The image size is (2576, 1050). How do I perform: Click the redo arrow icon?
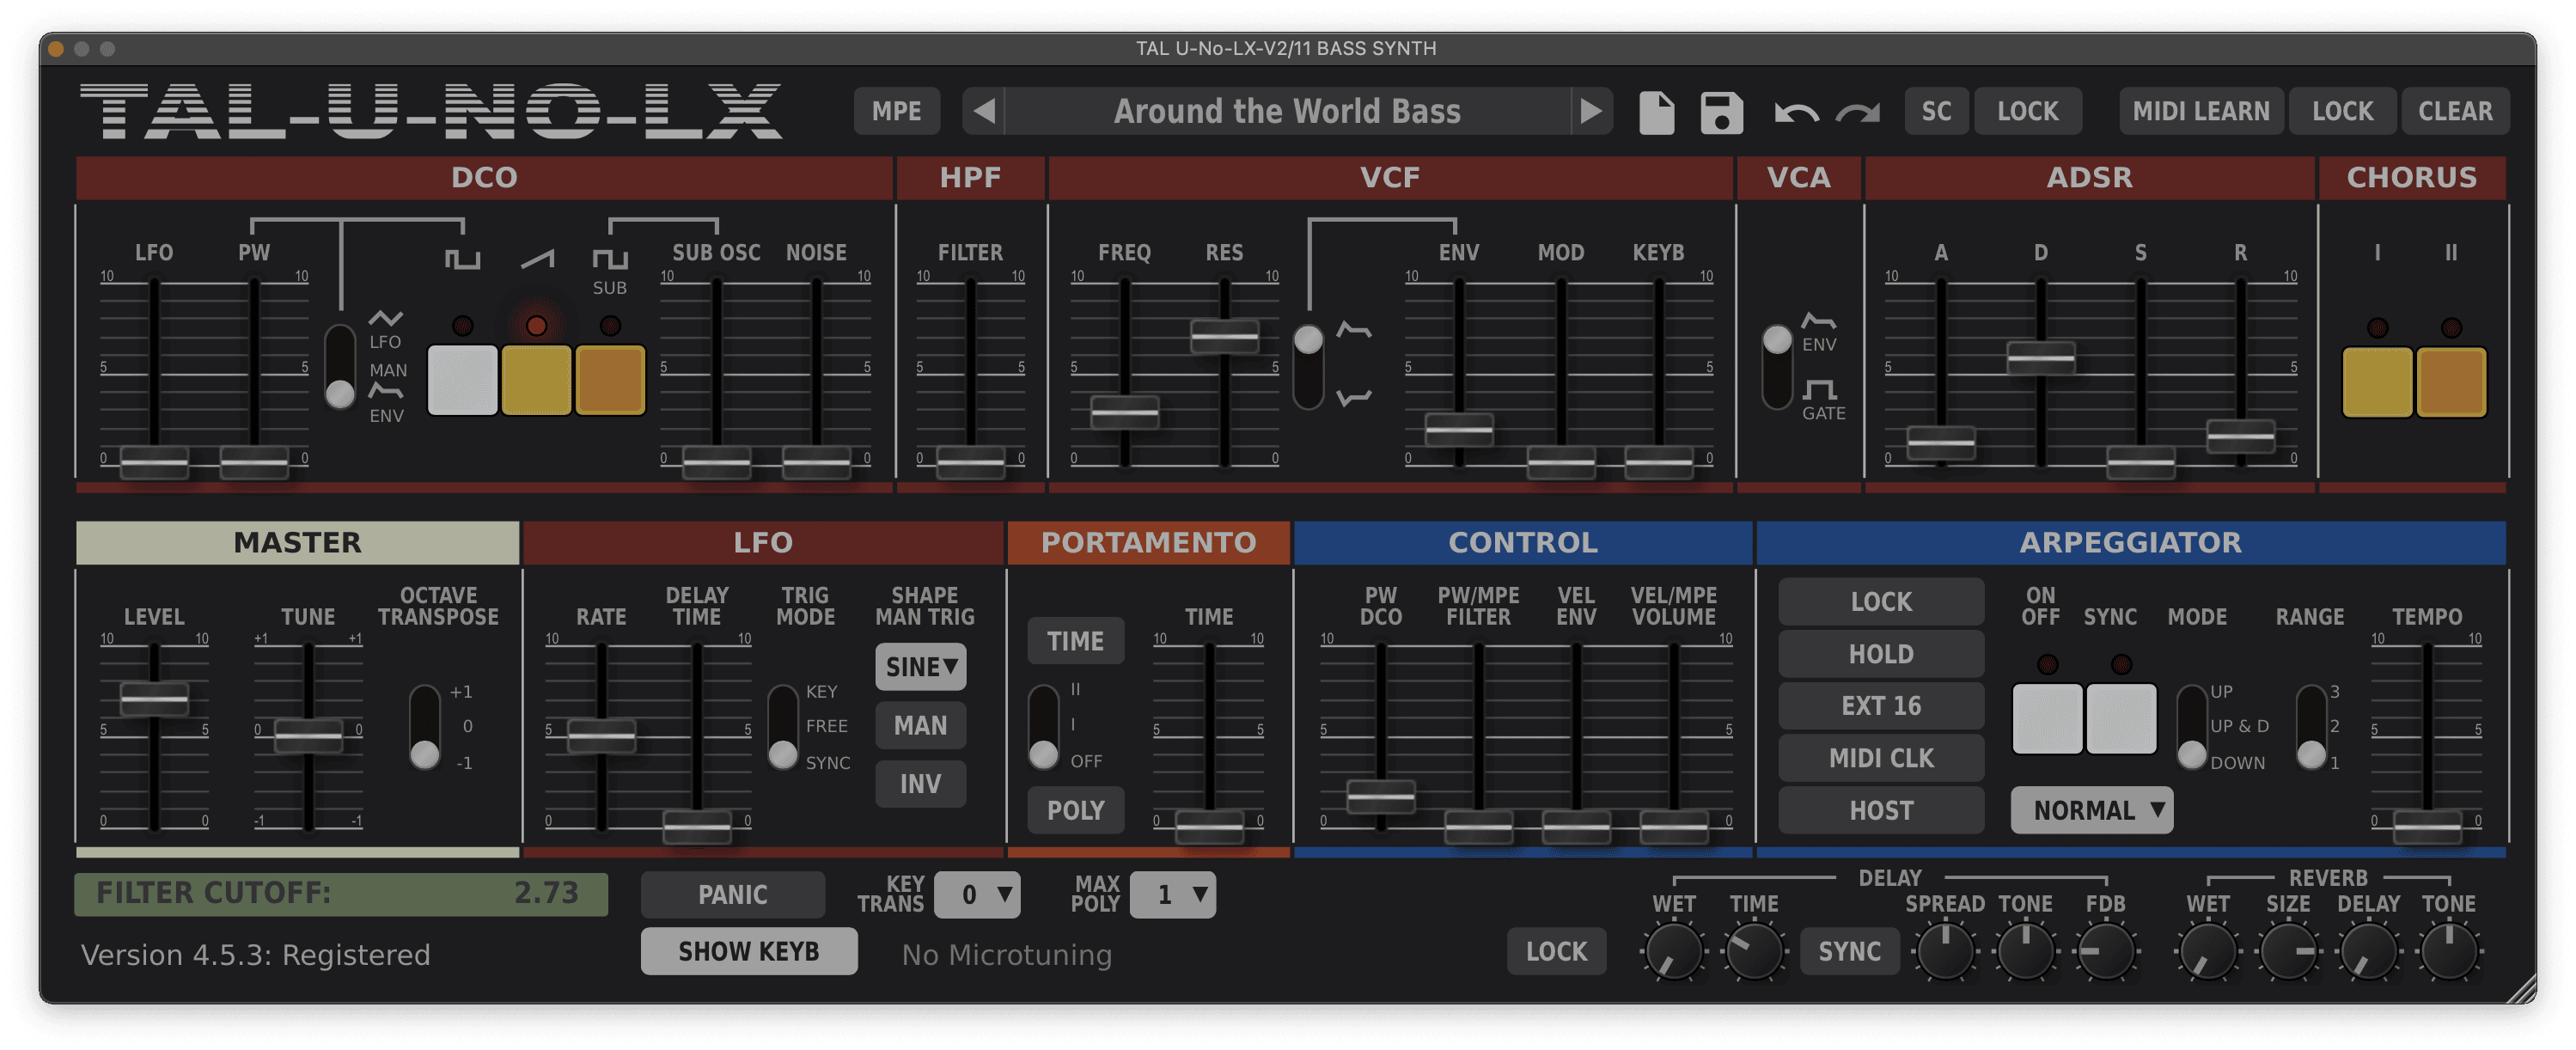(1858, 112)
